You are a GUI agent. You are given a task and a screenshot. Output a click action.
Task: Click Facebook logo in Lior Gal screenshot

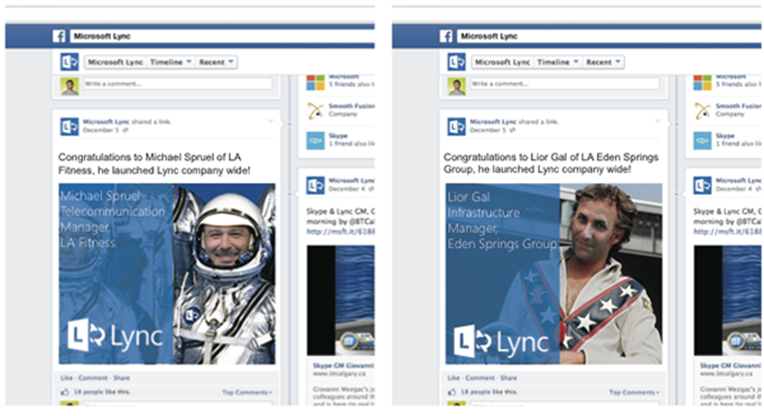[446, 36]
